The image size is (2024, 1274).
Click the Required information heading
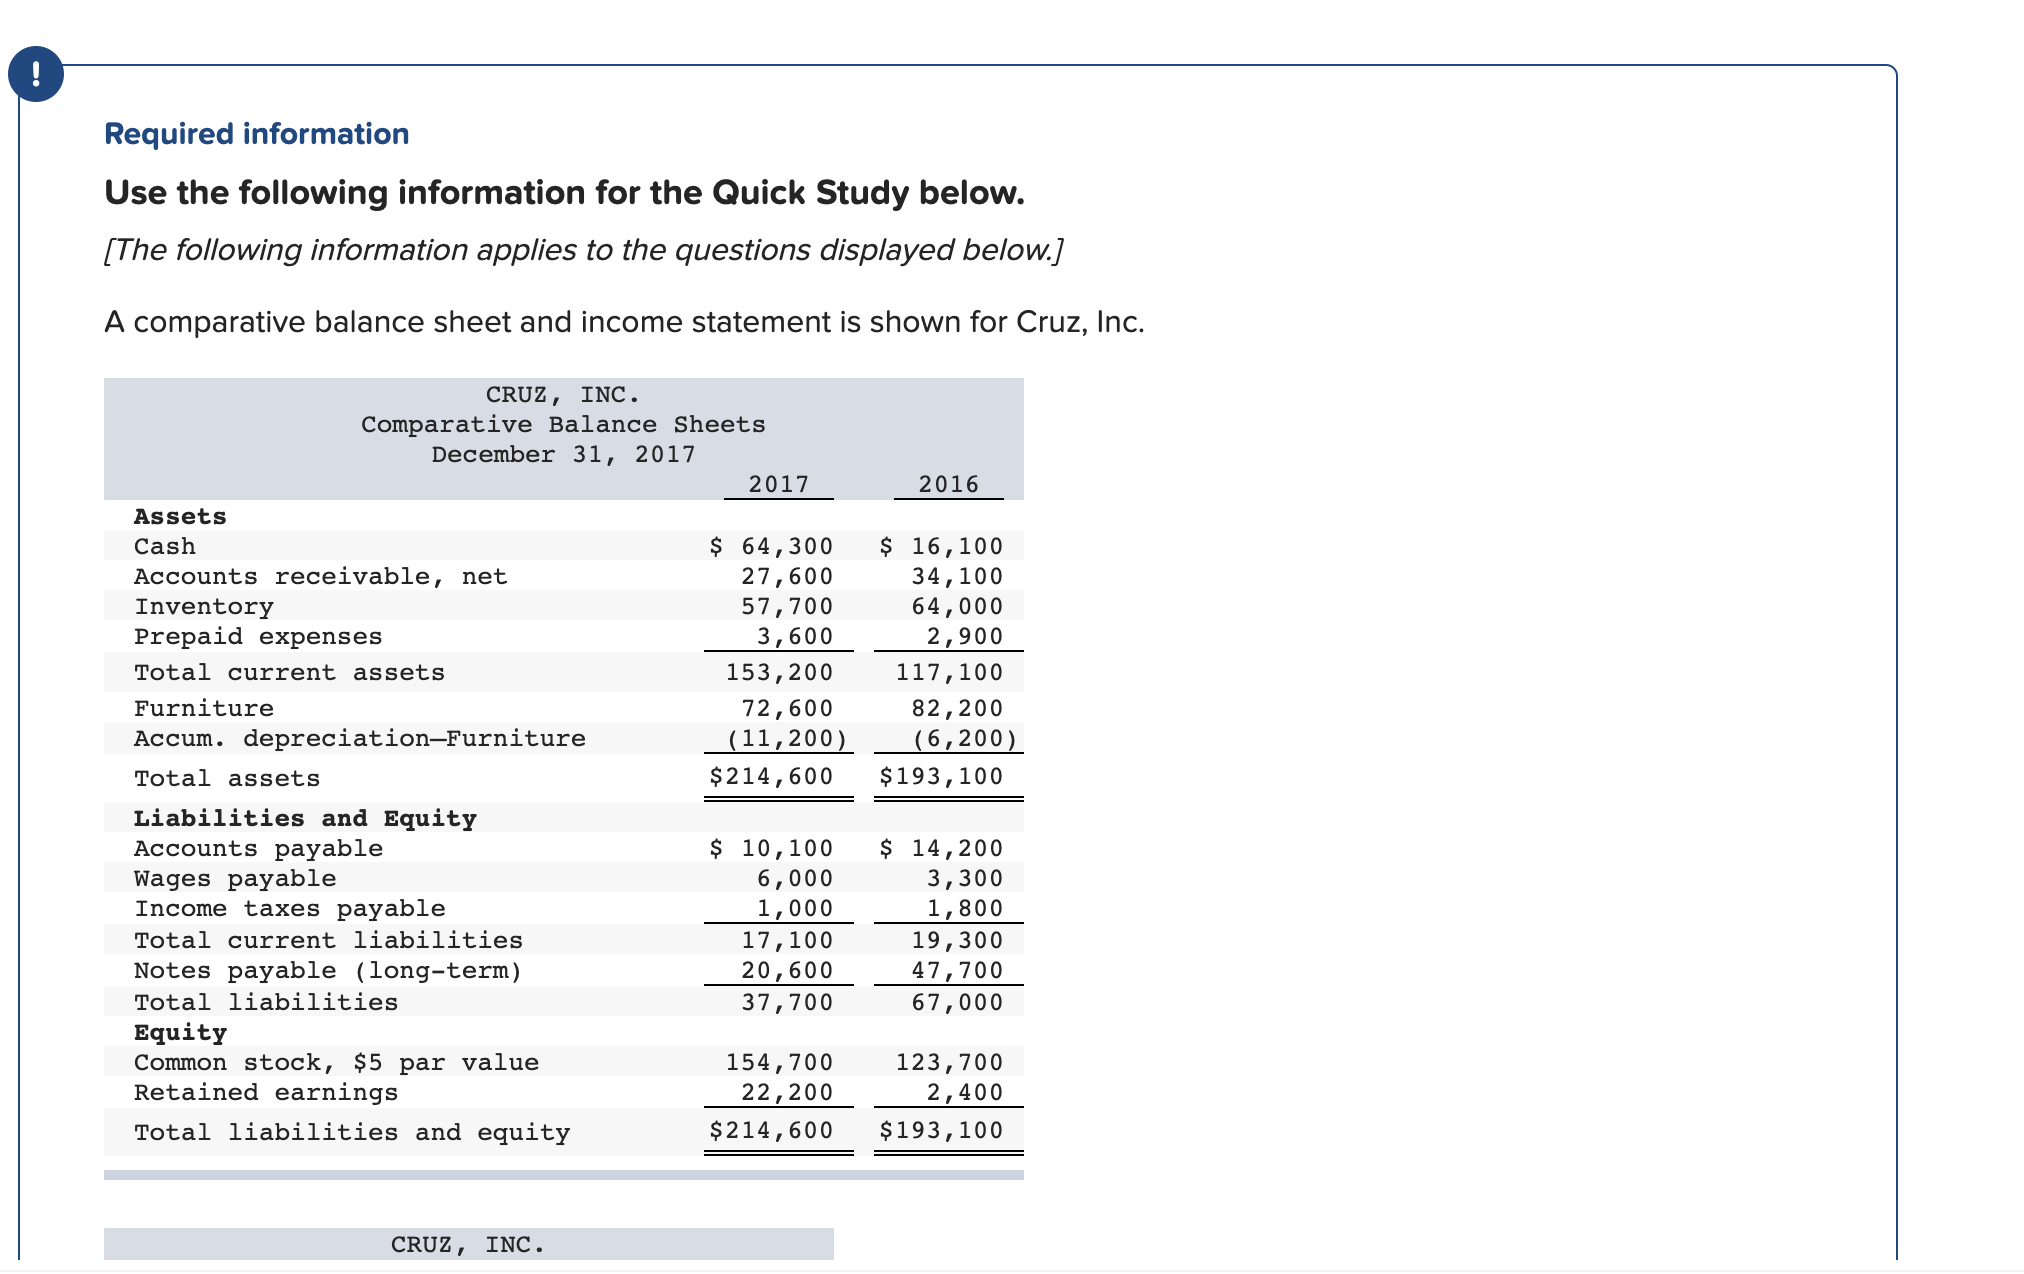pyautogui.click(x=256, y=134)
